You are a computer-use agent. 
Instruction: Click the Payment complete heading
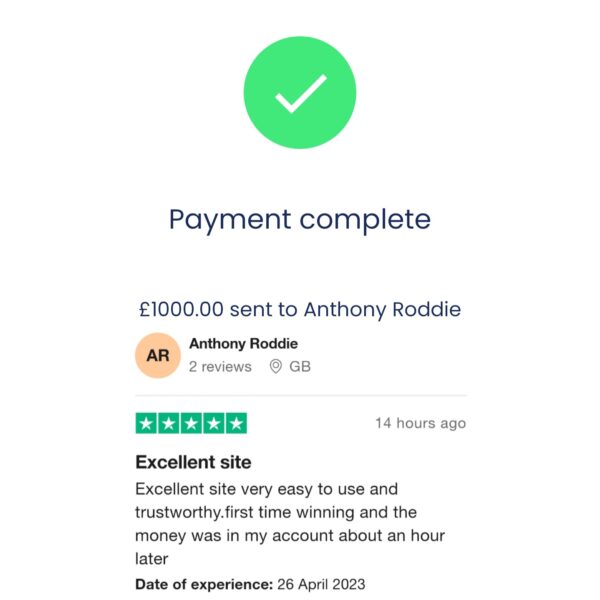click(299, 219)
